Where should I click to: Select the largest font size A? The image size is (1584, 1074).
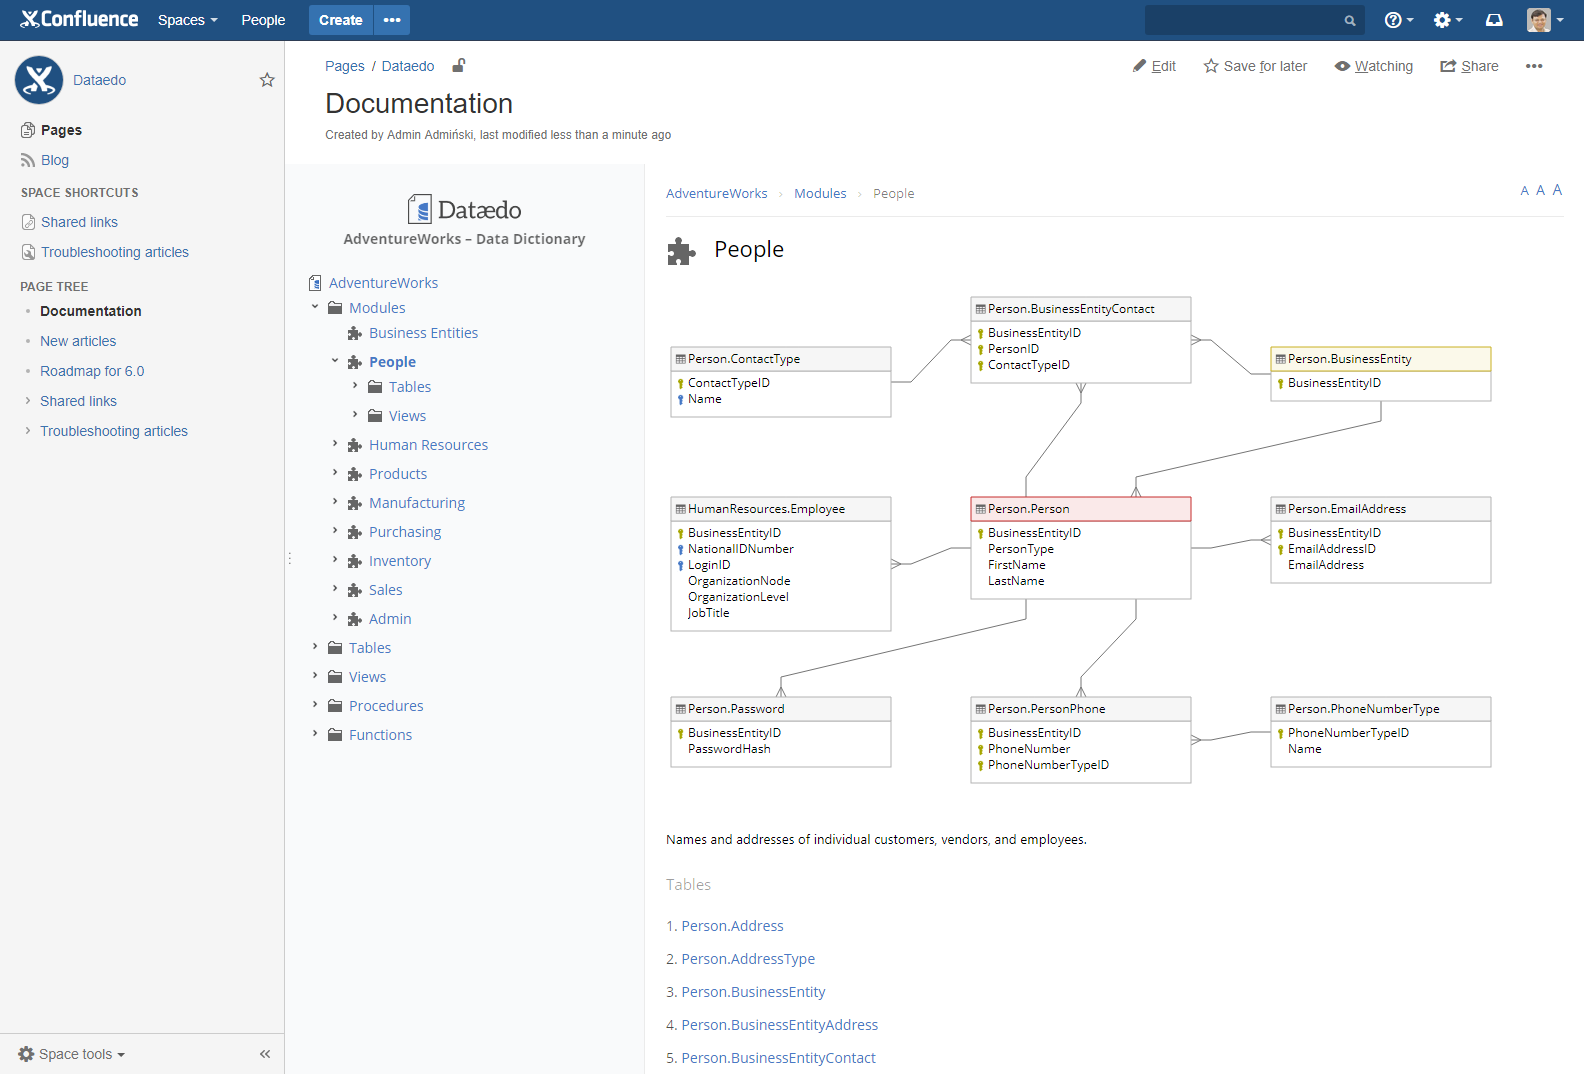pos(1557,190)
